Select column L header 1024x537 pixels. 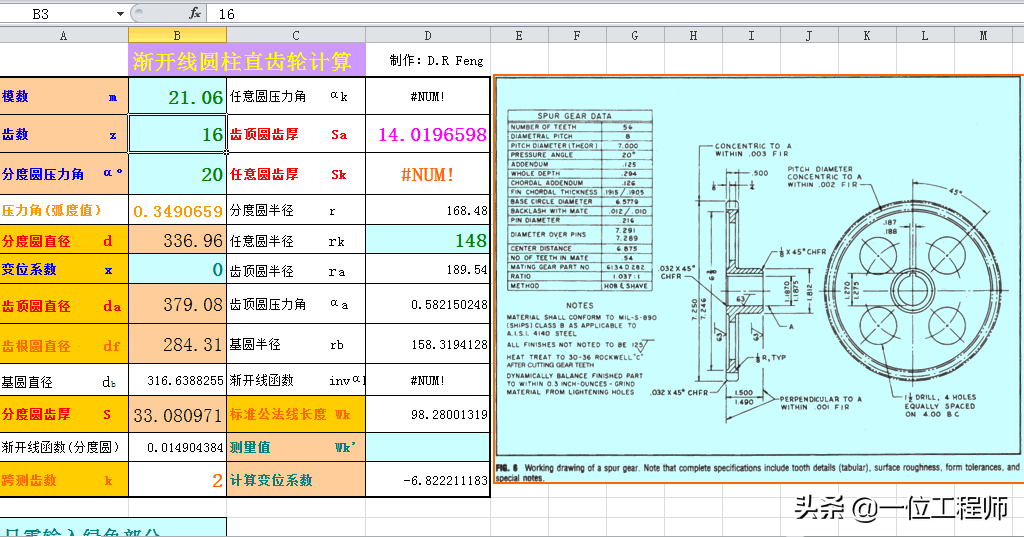click(925, 35)
